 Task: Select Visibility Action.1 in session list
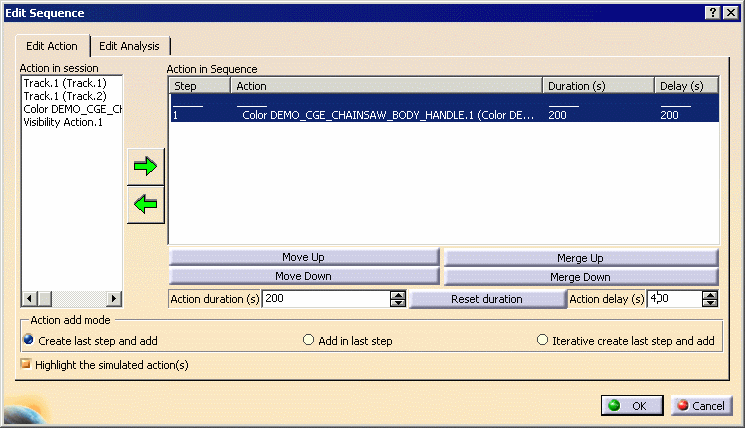coord(63,122)
